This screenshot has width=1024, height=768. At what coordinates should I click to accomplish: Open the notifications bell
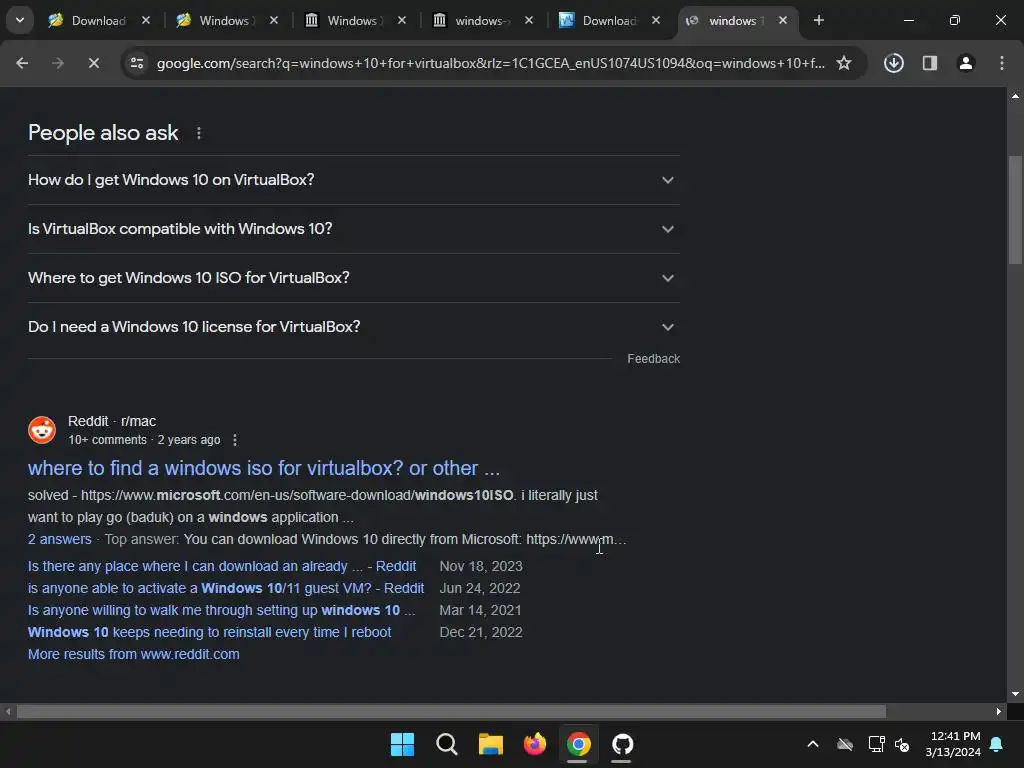click(x=997, y=744)
